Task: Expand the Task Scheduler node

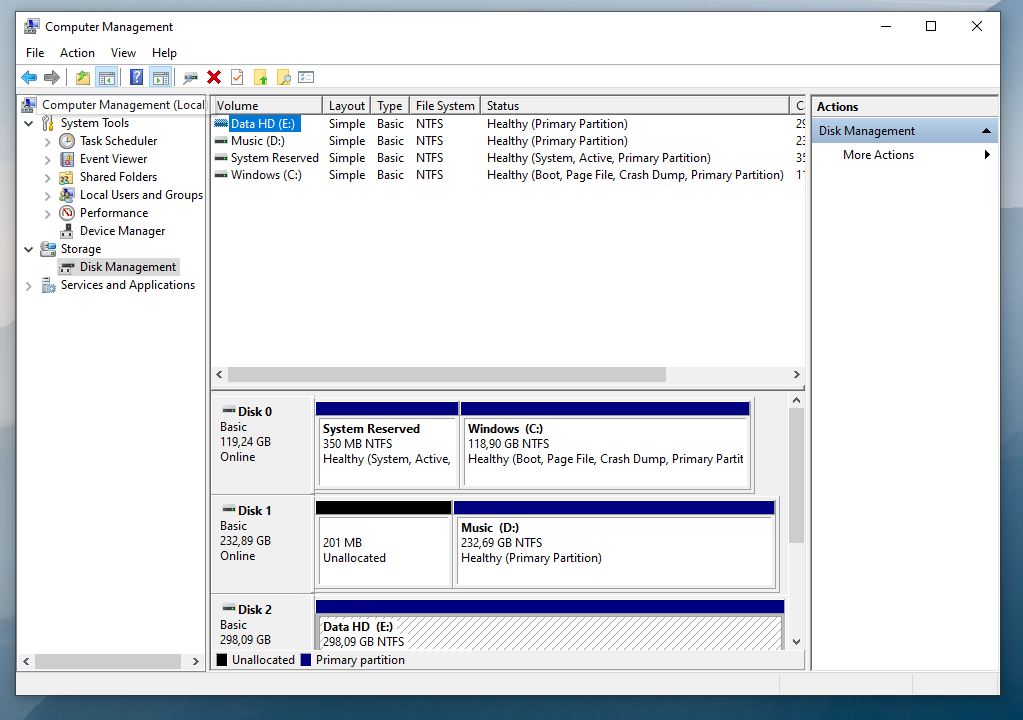Action: [x=47, y=142]
